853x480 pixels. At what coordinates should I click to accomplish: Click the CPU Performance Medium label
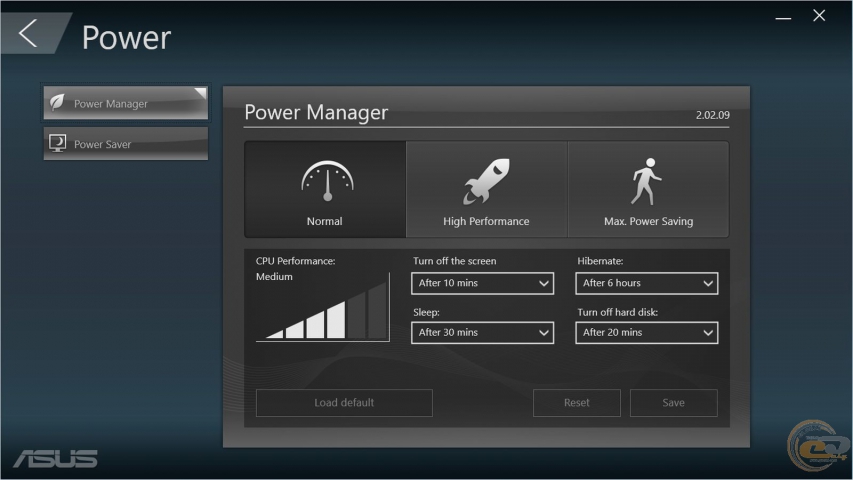(x=274, y=276)
